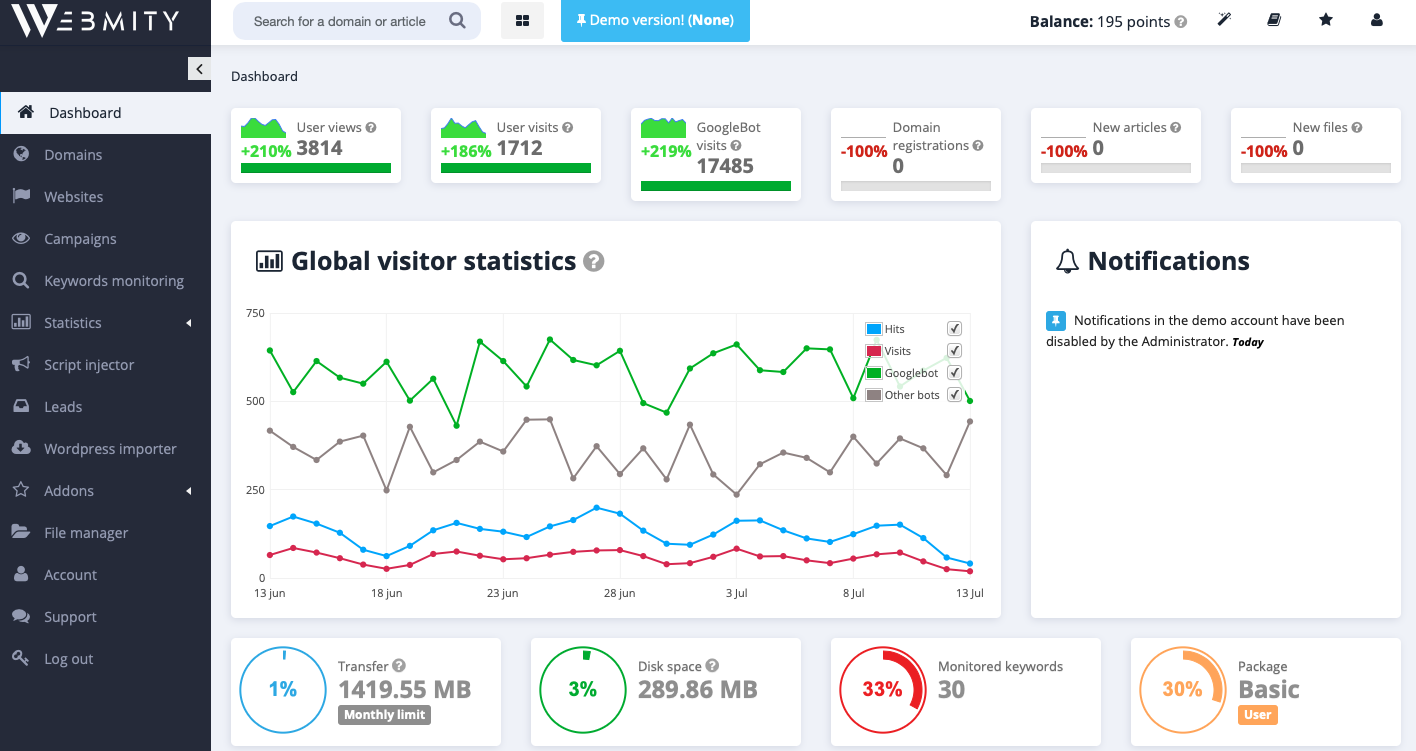Screen dimensions: 1416x751
Task: Click the favorites star icon in top bar
Action: click(x=1325, y=19)
